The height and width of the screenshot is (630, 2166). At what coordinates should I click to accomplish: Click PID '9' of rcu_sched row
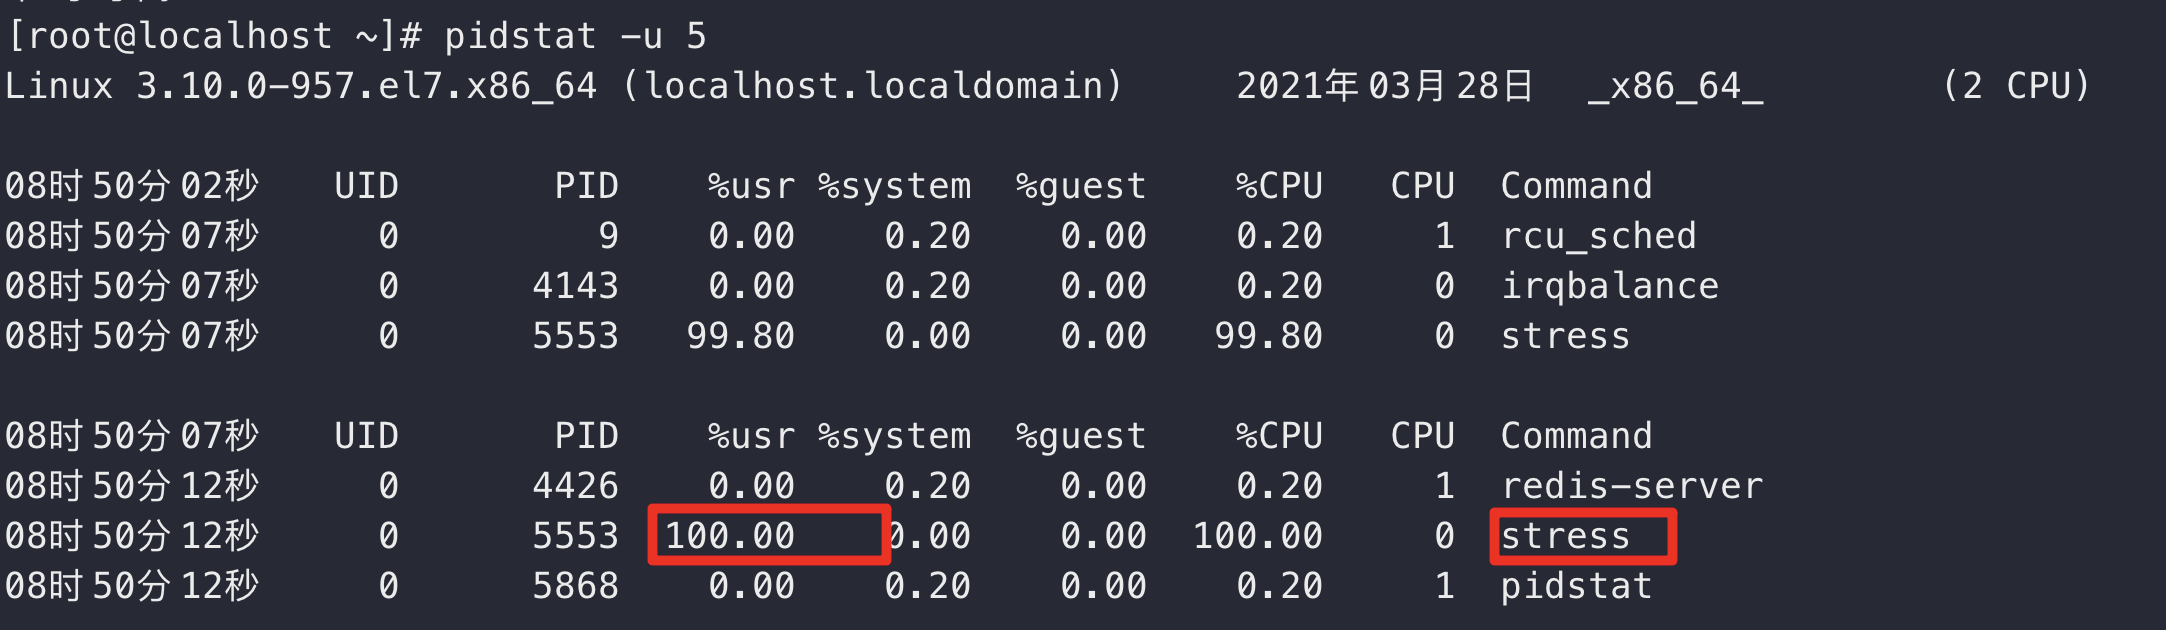pos(608,237)
